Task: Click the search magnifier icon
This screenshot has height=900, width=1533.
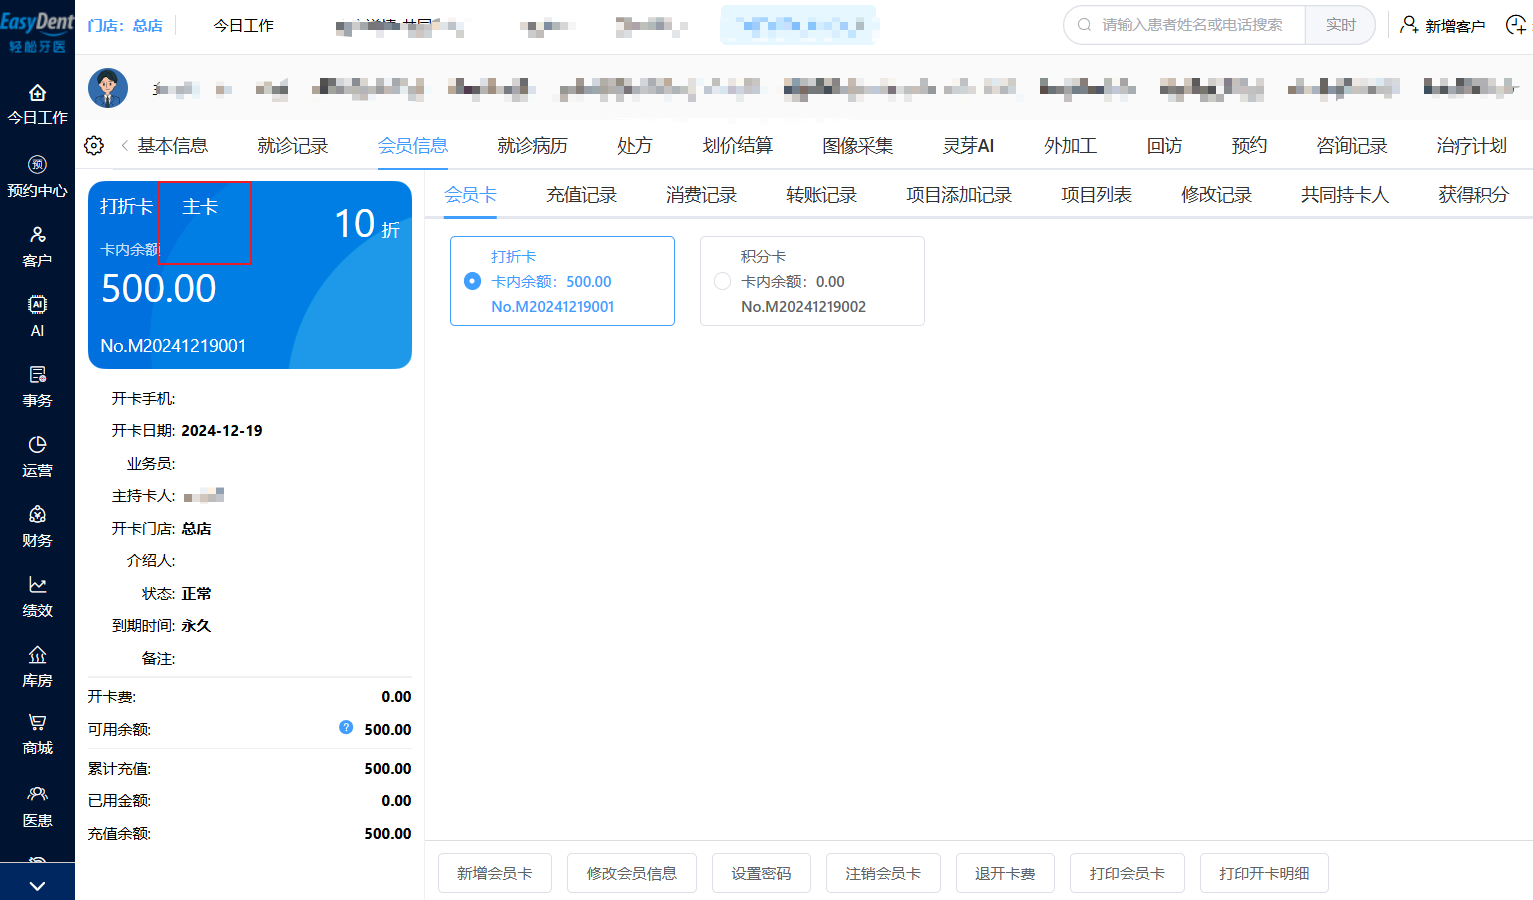Action: point(1084,25)
